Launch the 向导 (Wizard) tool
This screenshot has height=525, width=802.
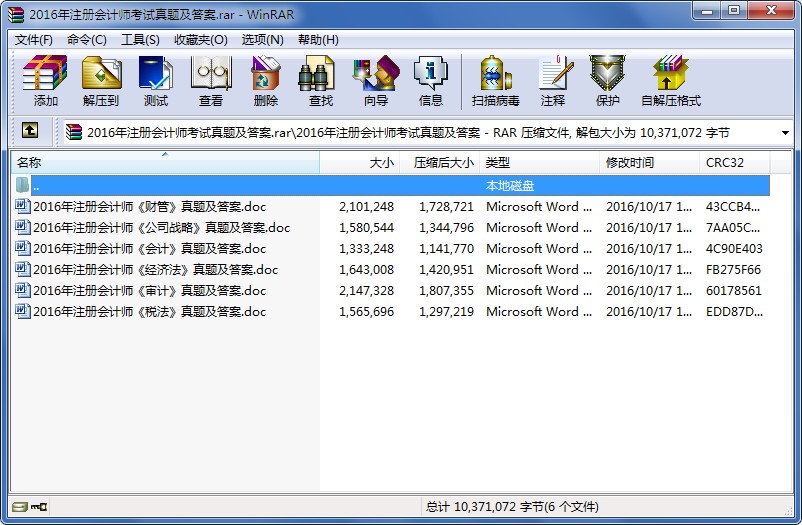coord(376,80)
